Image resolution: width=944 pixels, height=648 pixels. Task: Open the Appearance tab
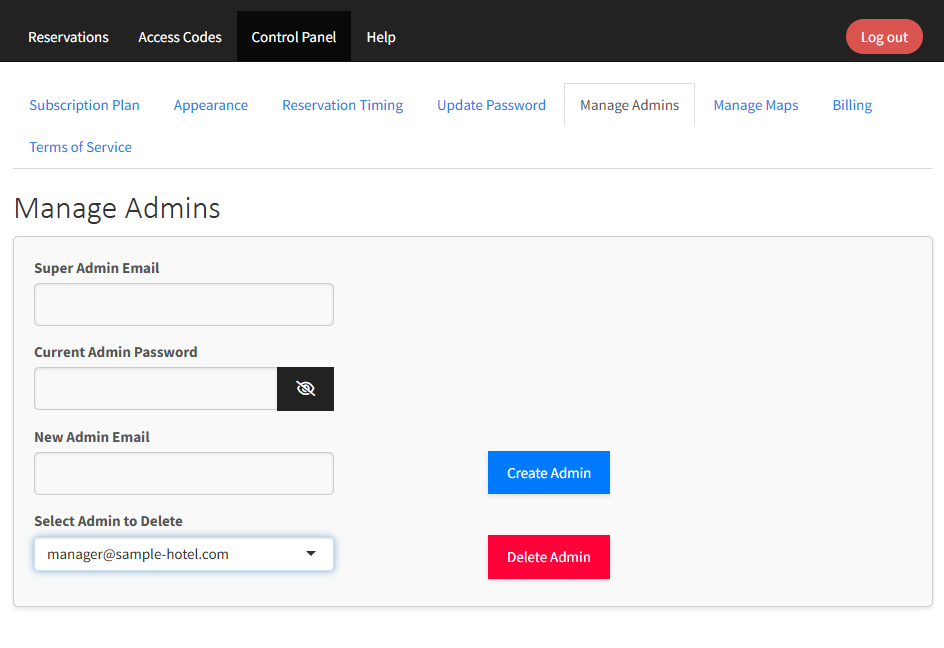click(211, 104)
